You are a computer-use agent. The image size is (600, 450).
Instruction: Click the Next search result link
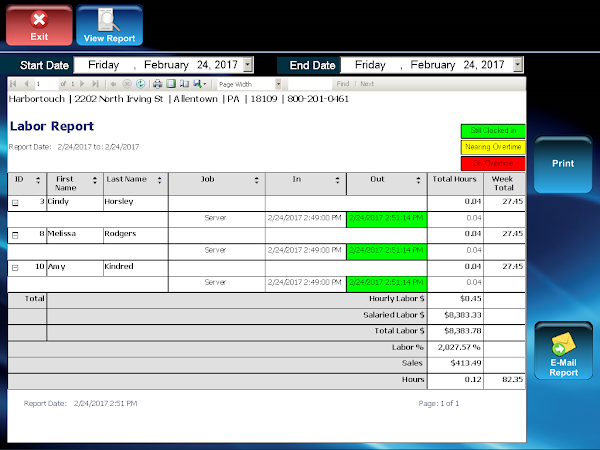(x=367, y=84)
